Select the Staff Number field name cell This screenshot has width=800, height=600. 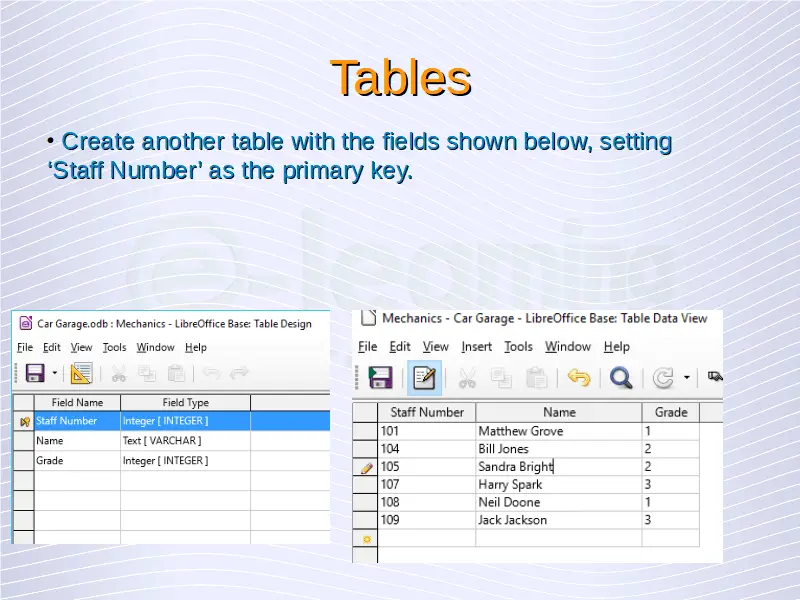[77, 421]
